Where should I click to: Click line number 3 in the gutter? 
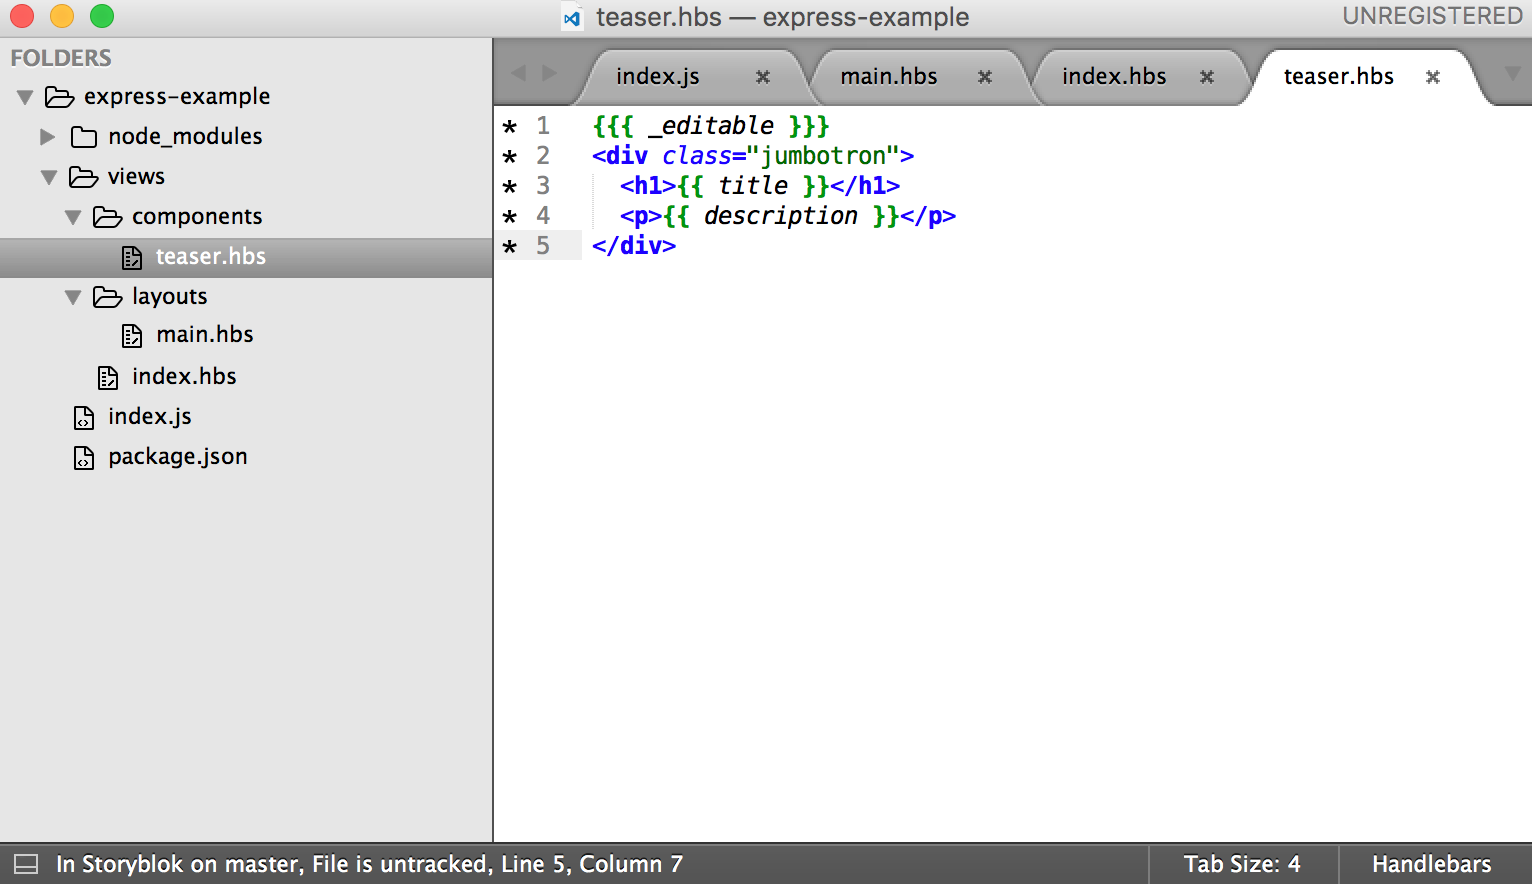pyautogui.click(x=543, y=186)
